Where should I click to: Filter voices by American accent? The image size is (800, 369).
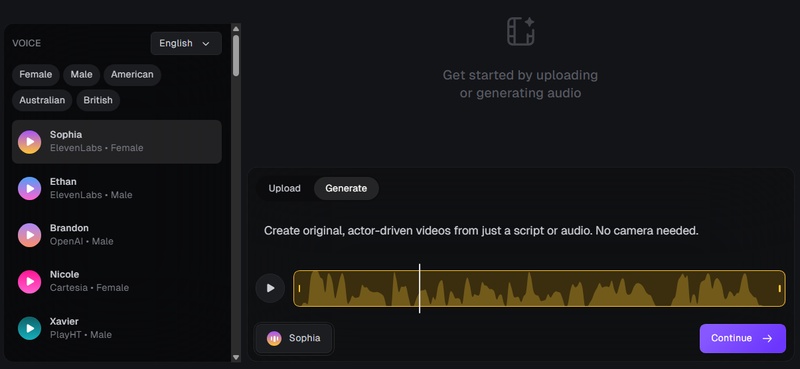pos(132,75)
